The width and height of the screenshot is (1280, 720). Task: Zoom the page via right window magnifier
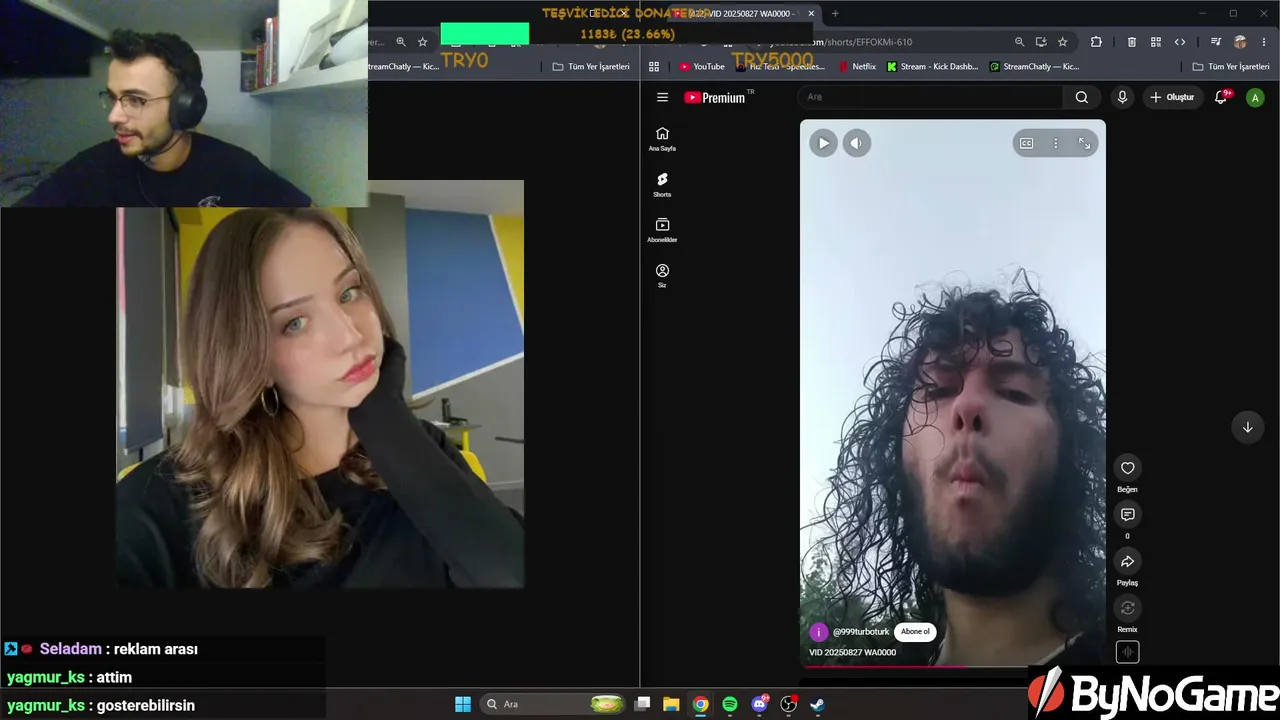click(x=1019, y=42)
